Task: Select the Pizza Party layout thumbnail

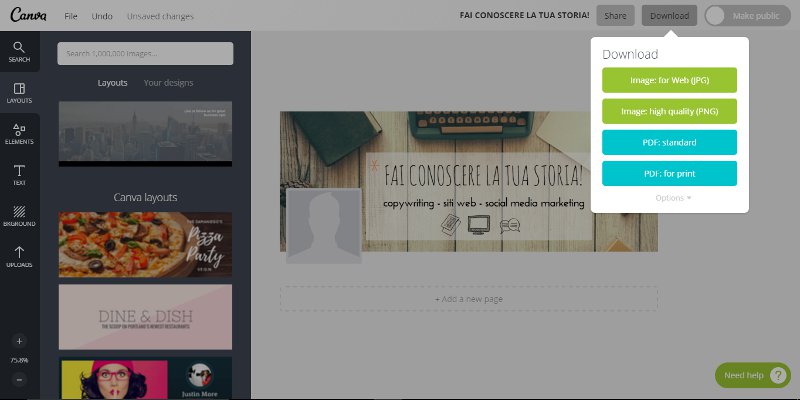Action: (145, 244)
